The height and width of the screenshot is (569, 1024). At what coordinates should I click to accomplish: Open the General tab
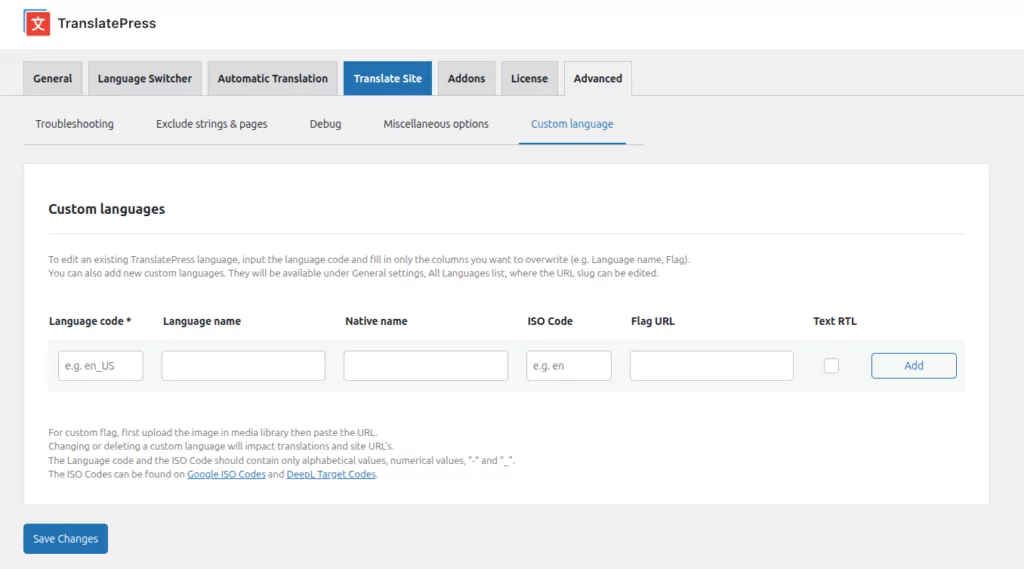pos(53,78)
